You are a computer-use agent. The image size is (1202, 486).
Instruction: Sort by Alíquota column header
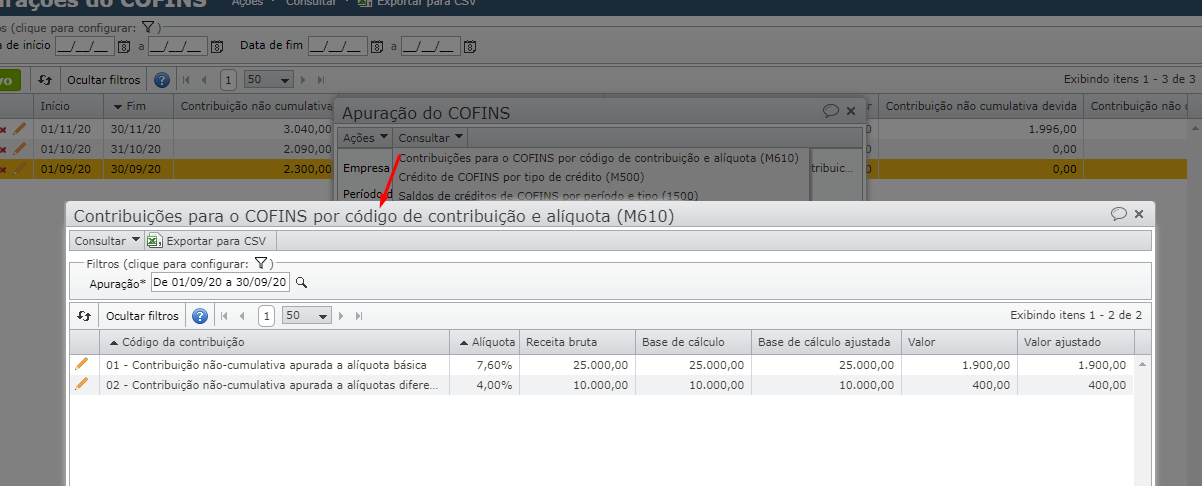(484, 342)
